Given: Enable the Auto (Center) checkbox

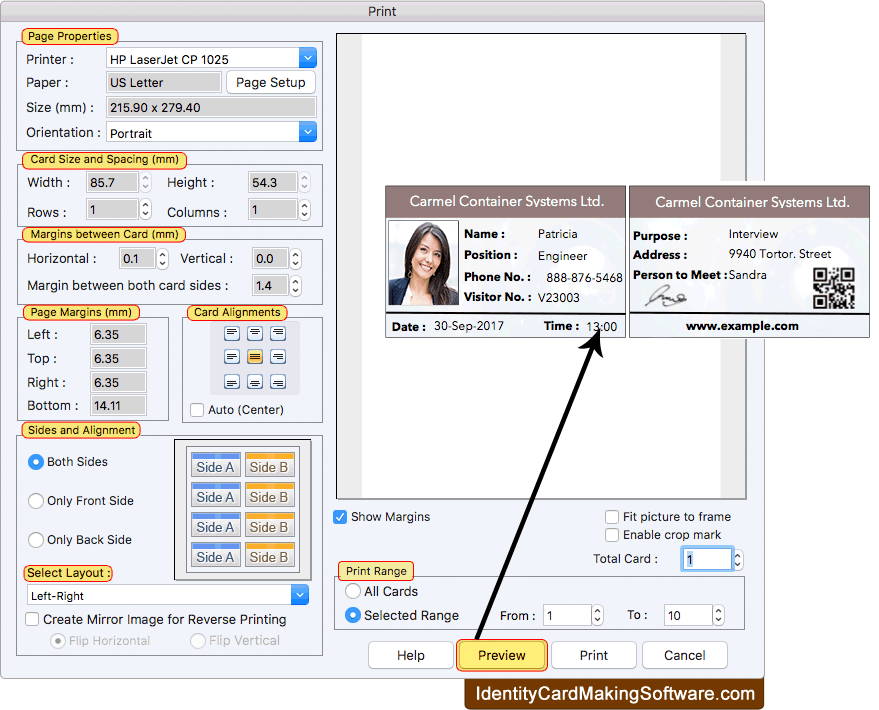Looking at the screenshot, I should coord(197,410).
